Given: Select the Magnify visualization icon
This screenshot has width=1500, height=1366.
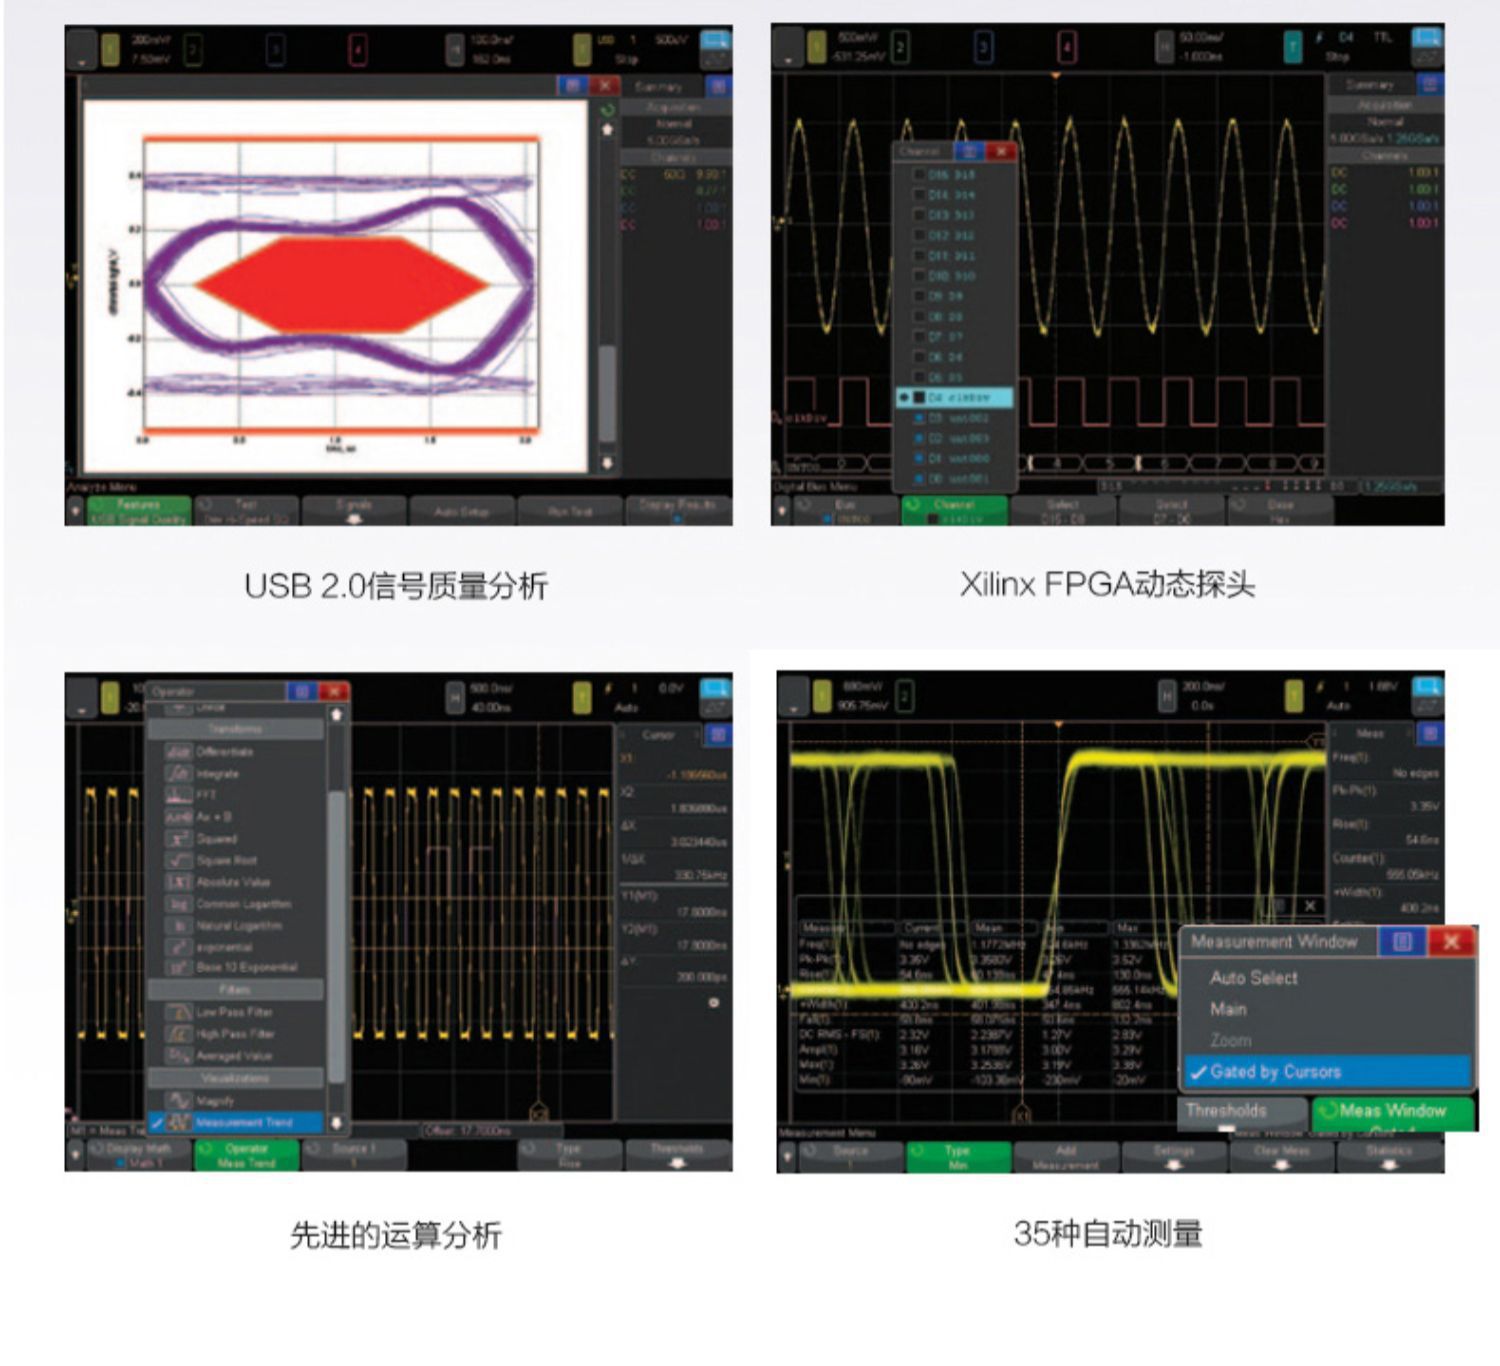Looking at the screenshot, I should (178, 1100).
